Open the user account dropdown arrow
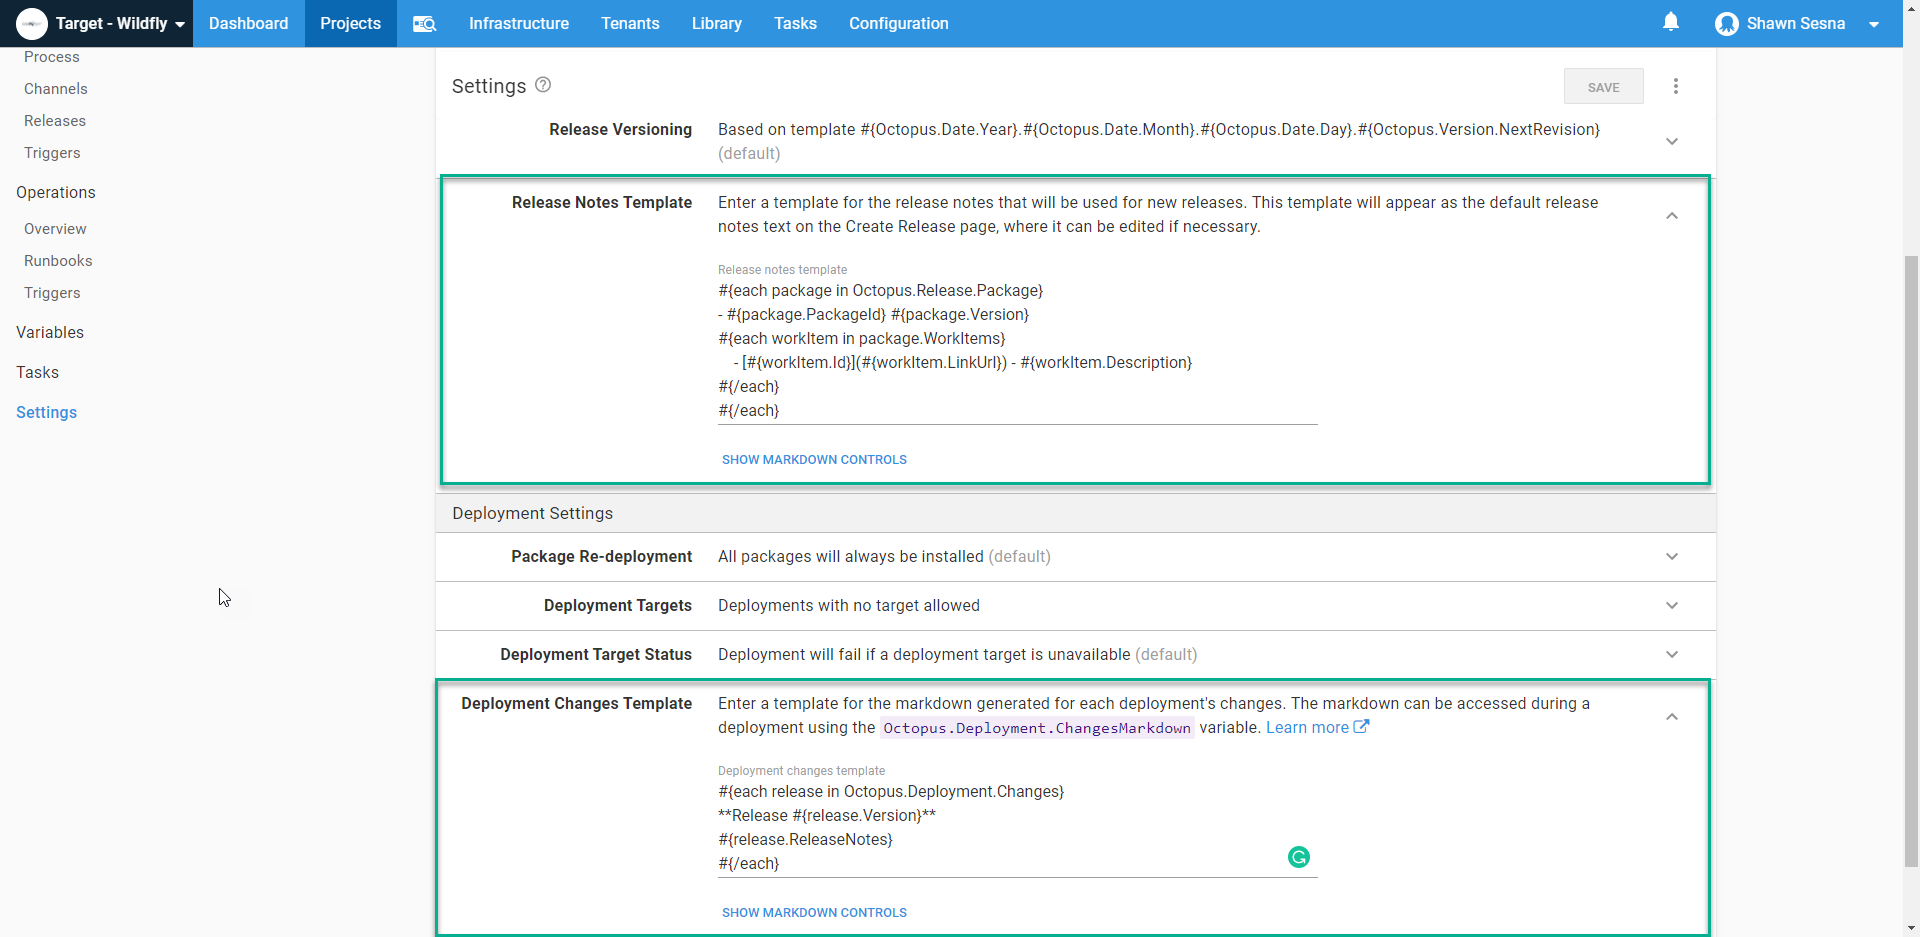Screen dimensions: 1920x937 click(1876, 23)
